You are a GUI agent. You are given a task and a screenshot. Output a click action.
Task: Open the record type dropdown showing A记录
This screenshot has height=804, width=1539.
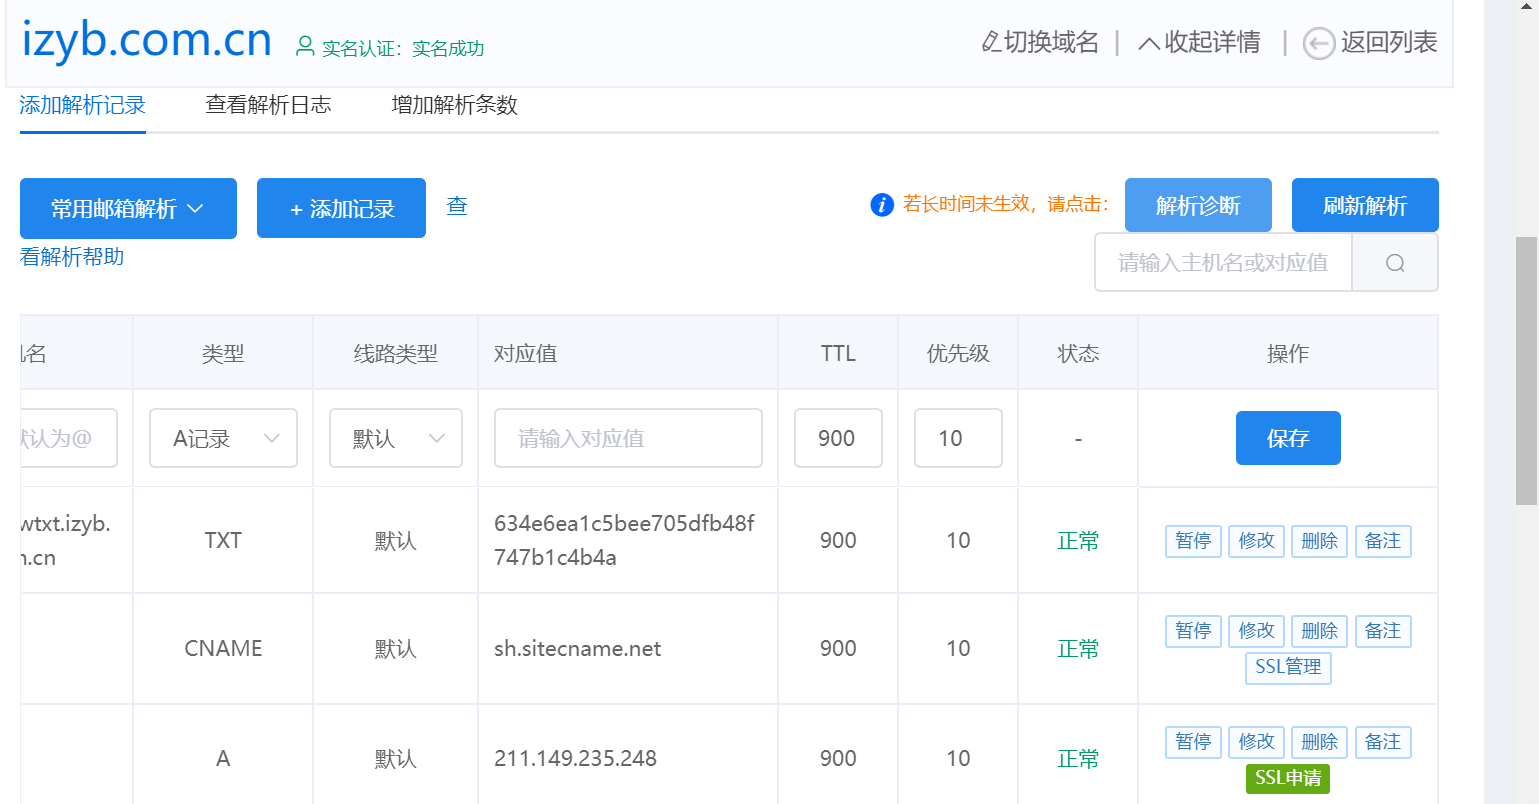[222, 438]
